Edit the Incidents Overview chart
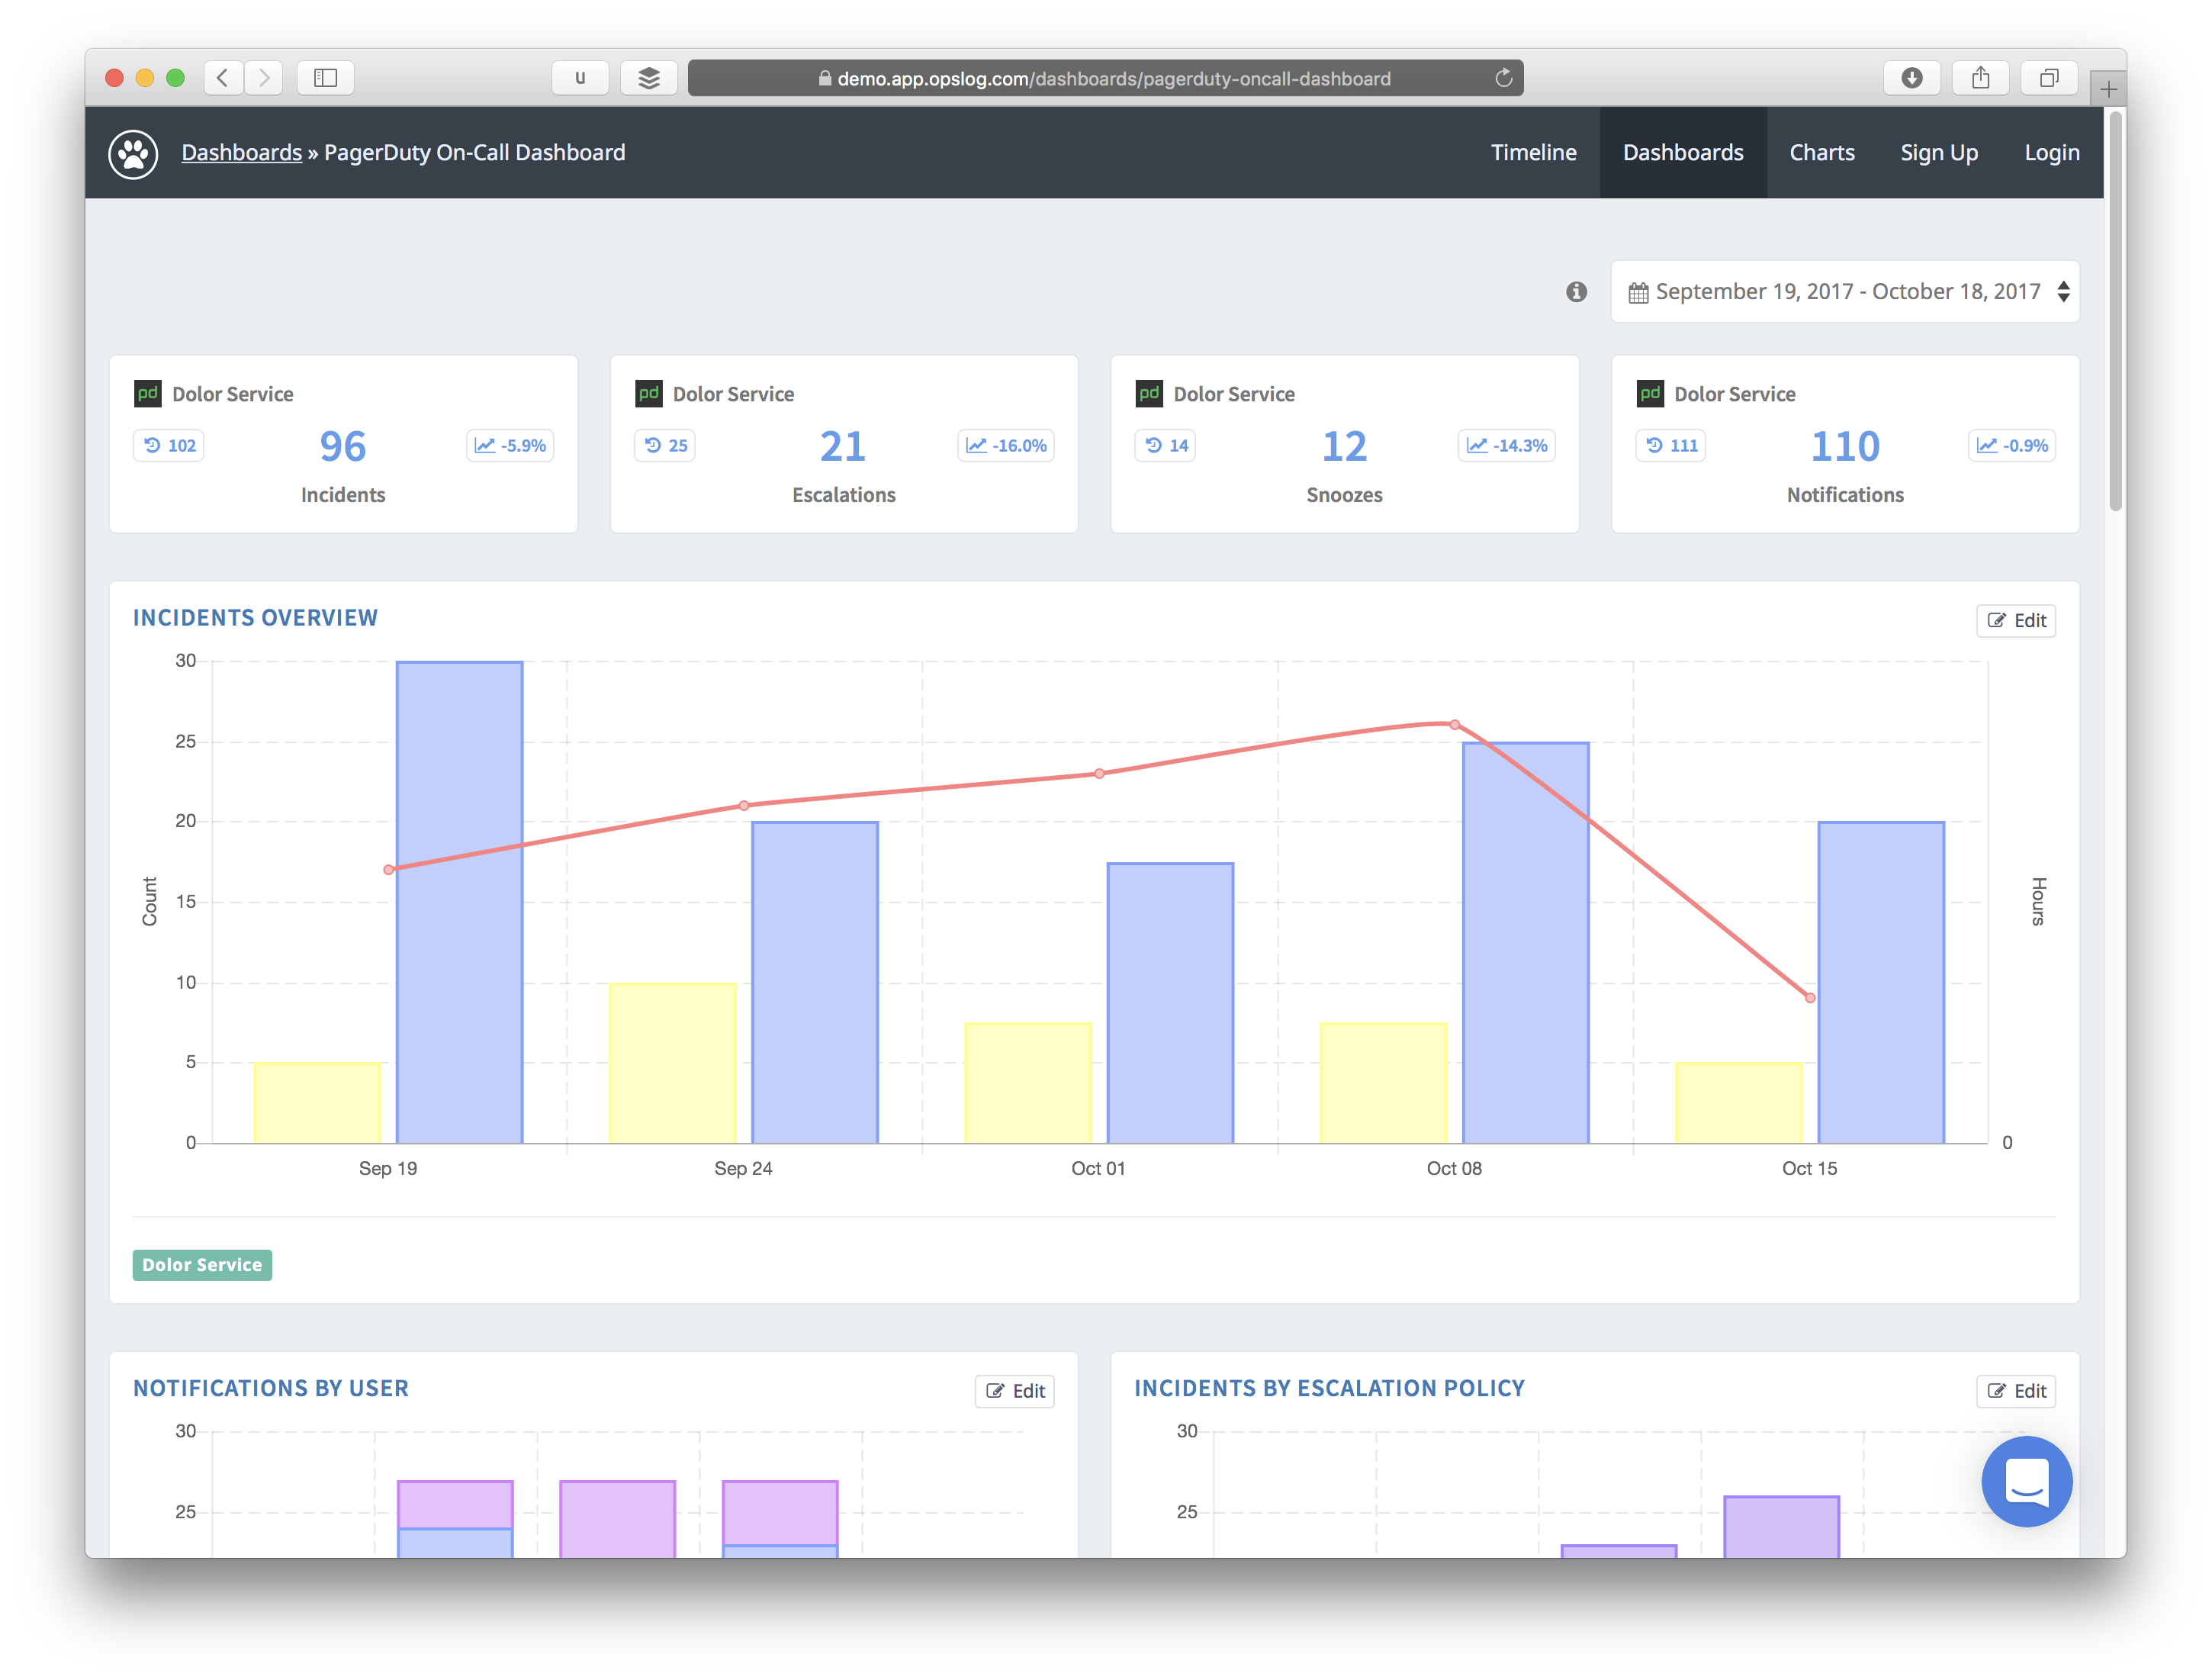Image resolution: width=2212 pixels, height=1680 pixels. pos(2015,621)
